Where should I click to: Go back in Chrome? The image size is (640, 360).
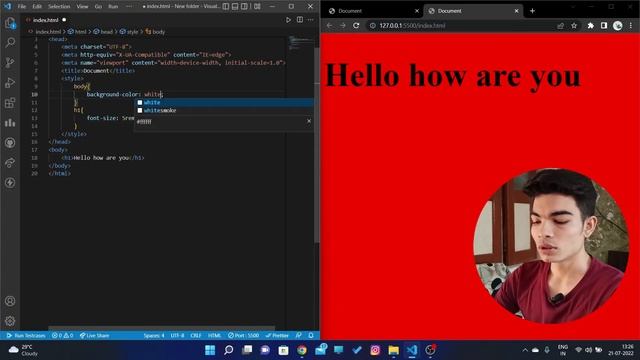pos(329,25)
